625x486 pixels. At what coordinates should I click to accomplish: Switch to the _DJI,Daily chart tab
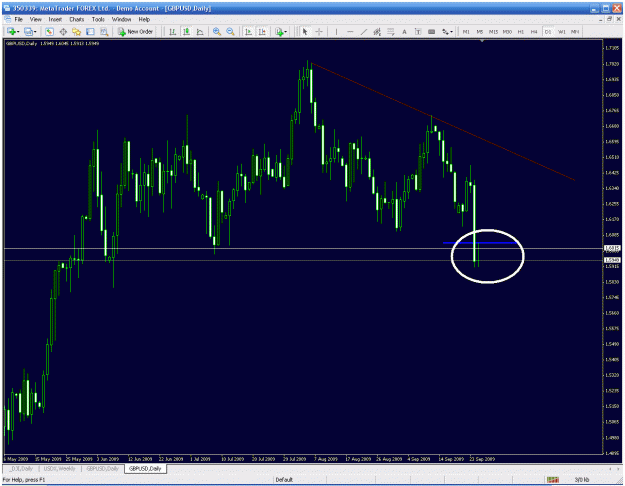pyautogui.click(x=22, y=468)
